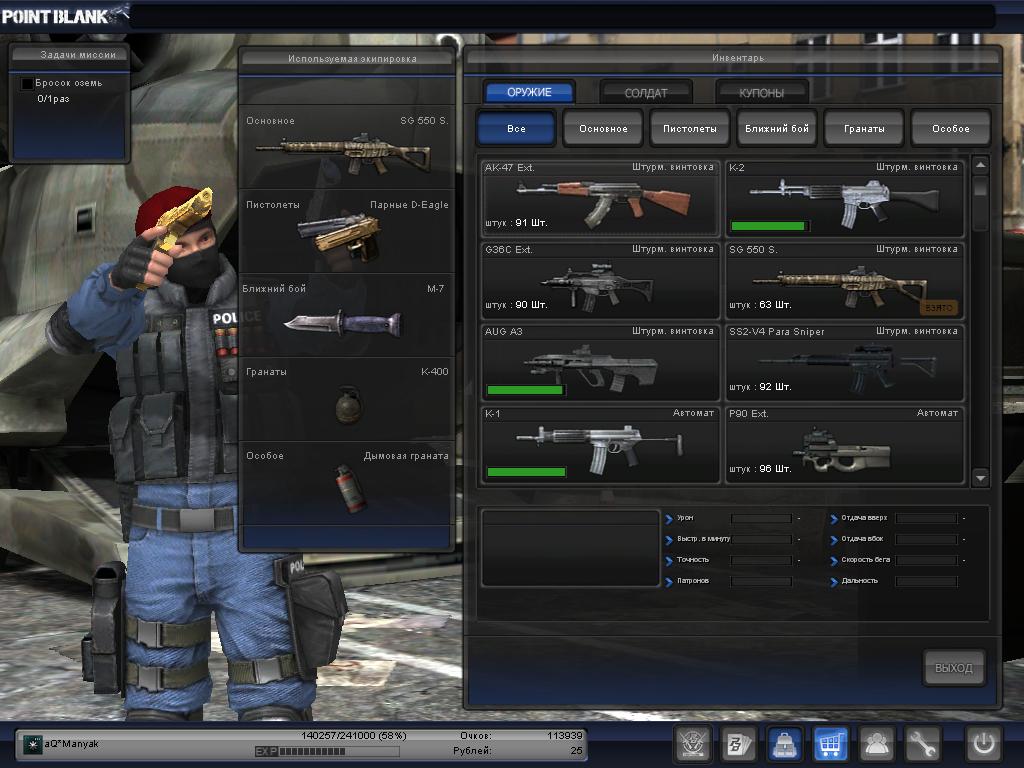1024x768 pixels.
Task: Click inventory scrollbar down arrow
Action: 980,478
